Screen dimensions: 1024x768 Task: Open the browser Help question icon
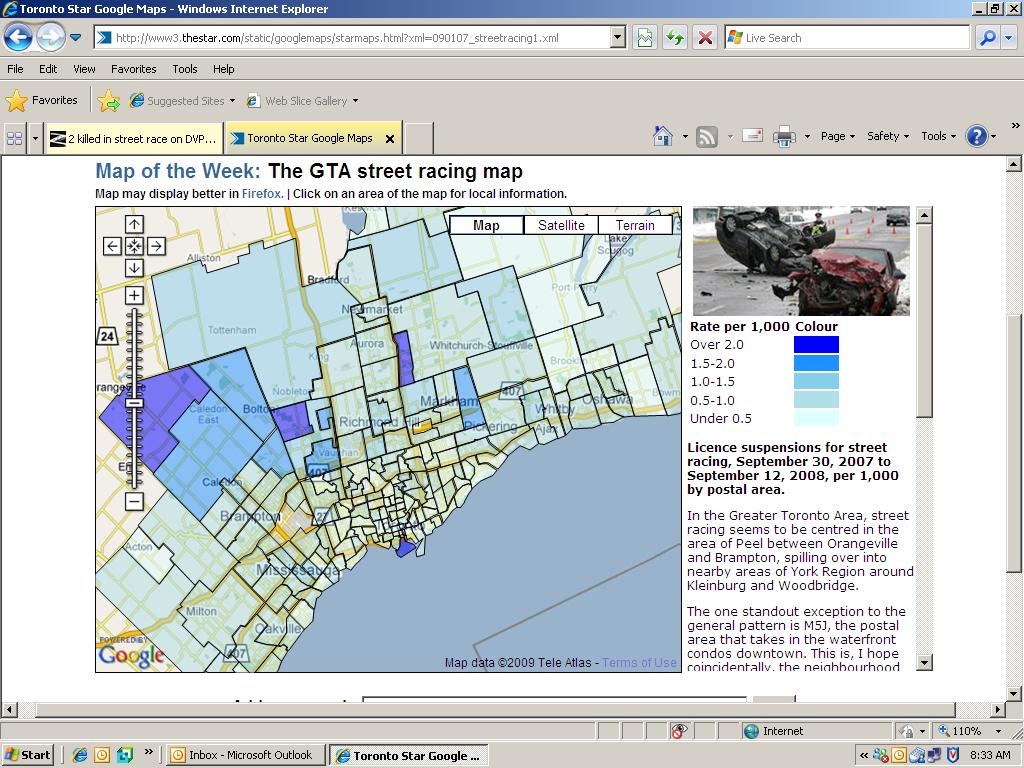click(x=976, y=136)
